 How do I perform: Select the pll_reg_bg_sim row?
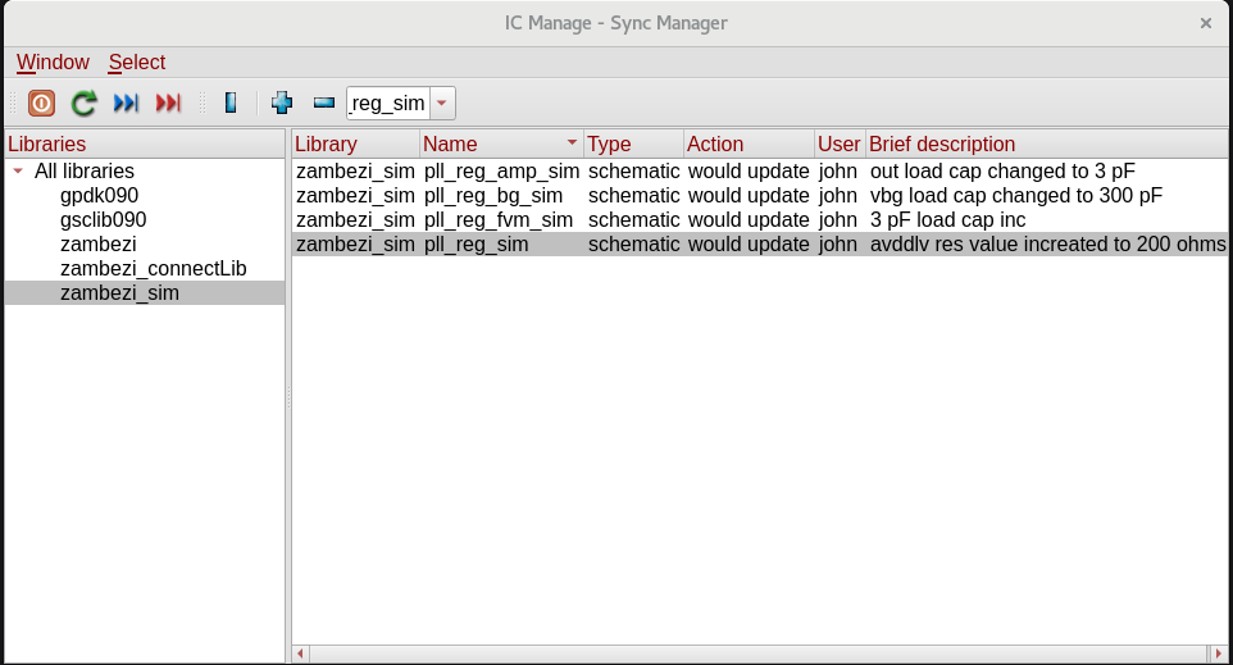(x=493, y=196)
